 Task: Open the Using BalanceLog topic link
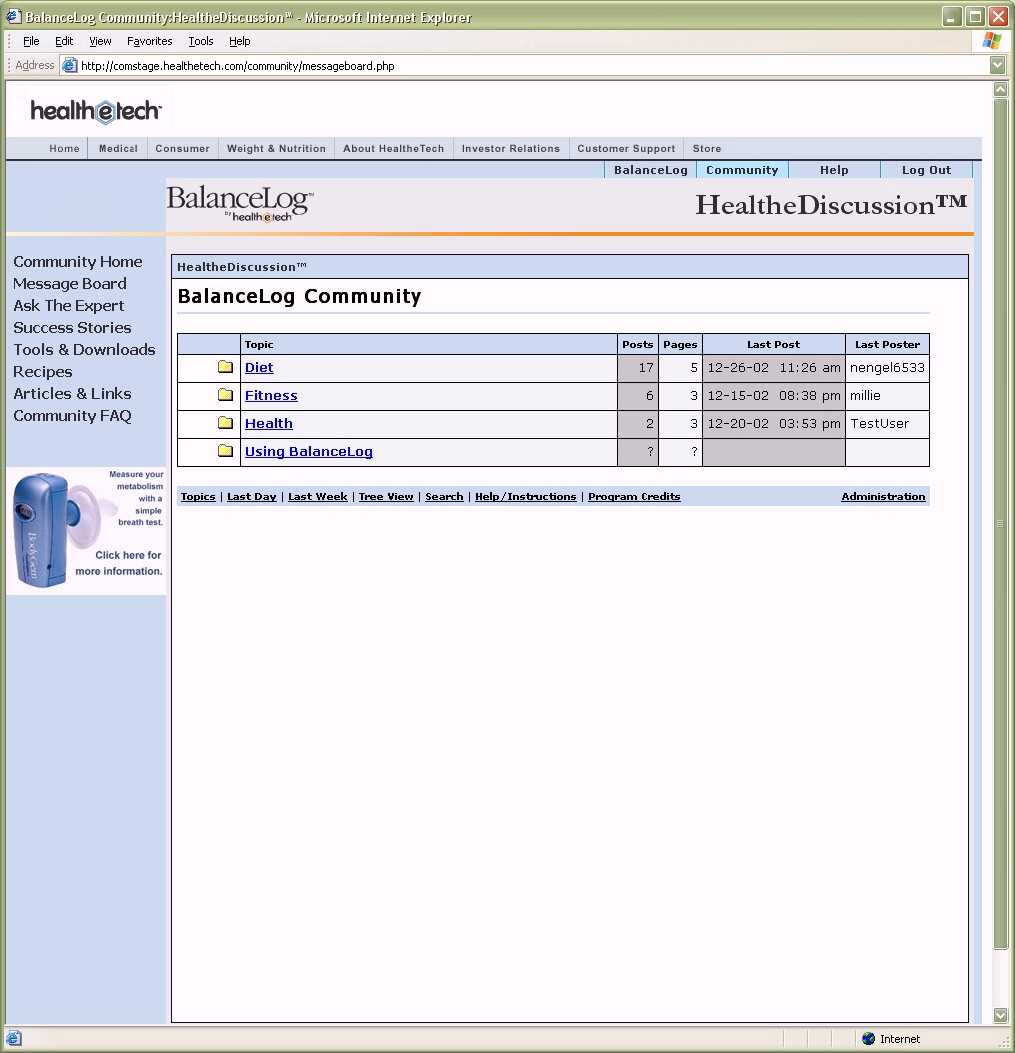click(x=309, y=451)
